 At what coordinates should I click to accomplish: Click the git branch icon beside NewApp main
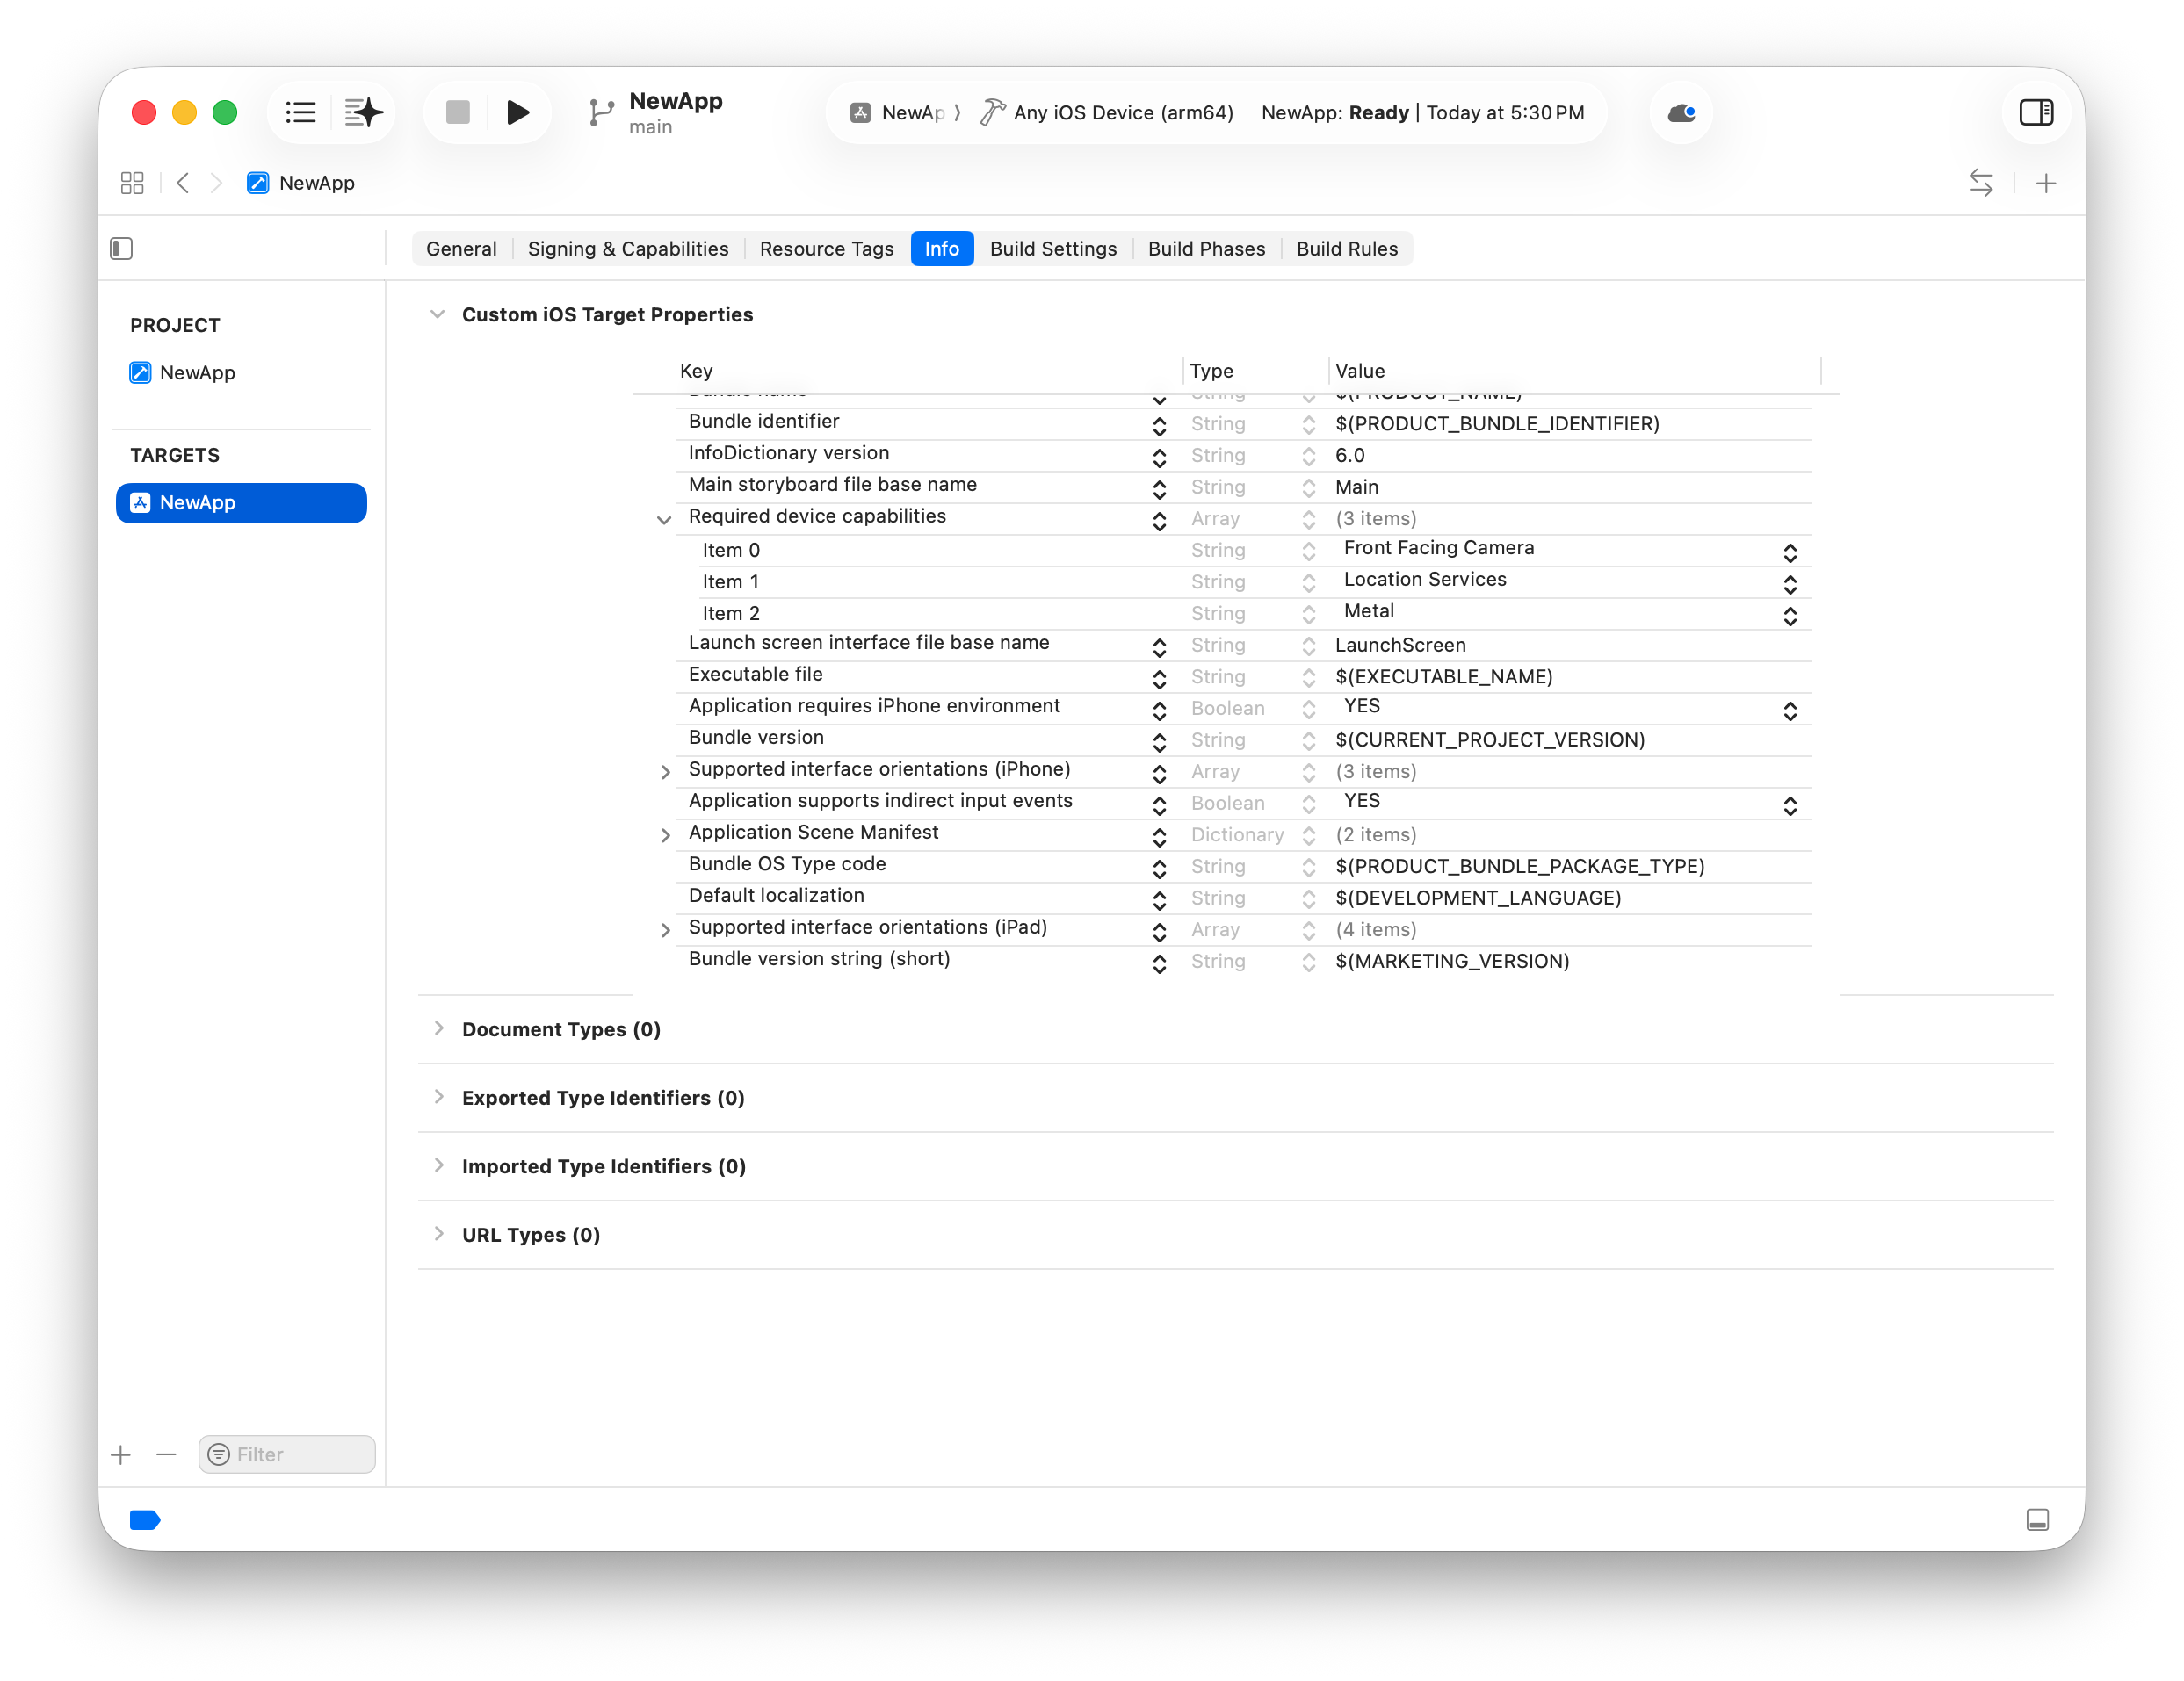point(600,112)
